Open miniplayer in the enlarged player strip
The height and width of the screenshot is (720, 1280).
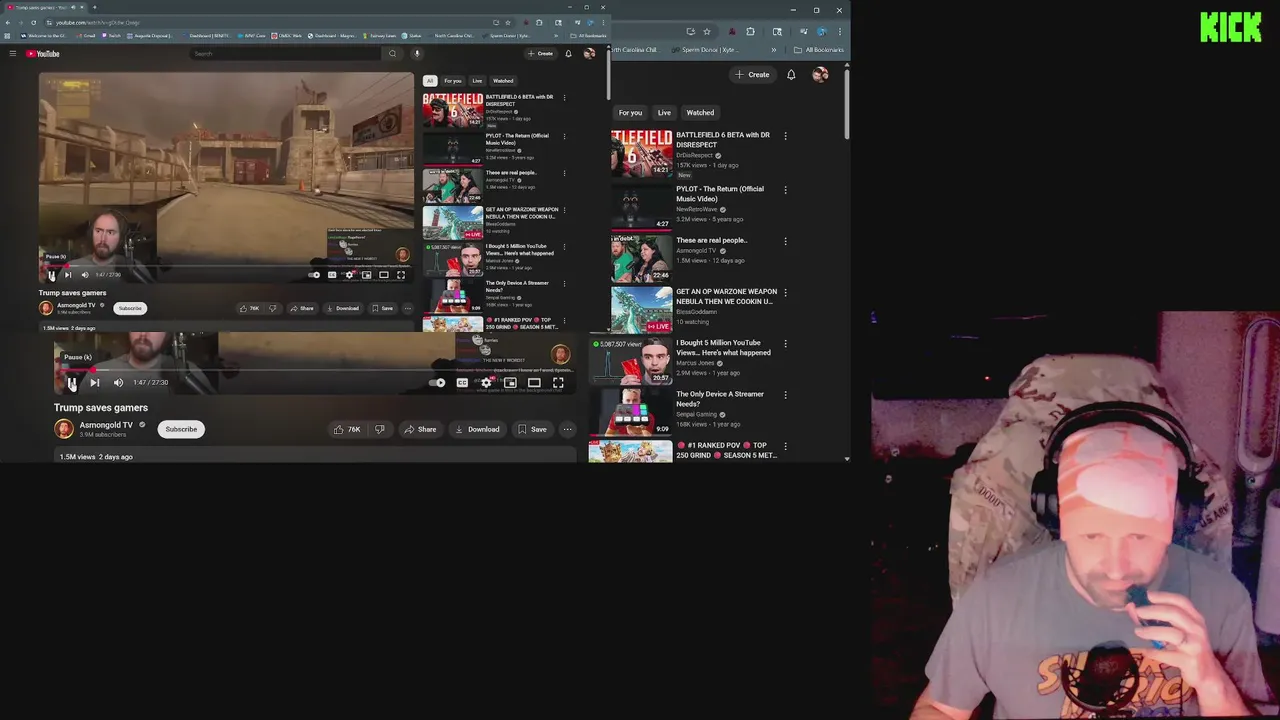coord(510,382)
